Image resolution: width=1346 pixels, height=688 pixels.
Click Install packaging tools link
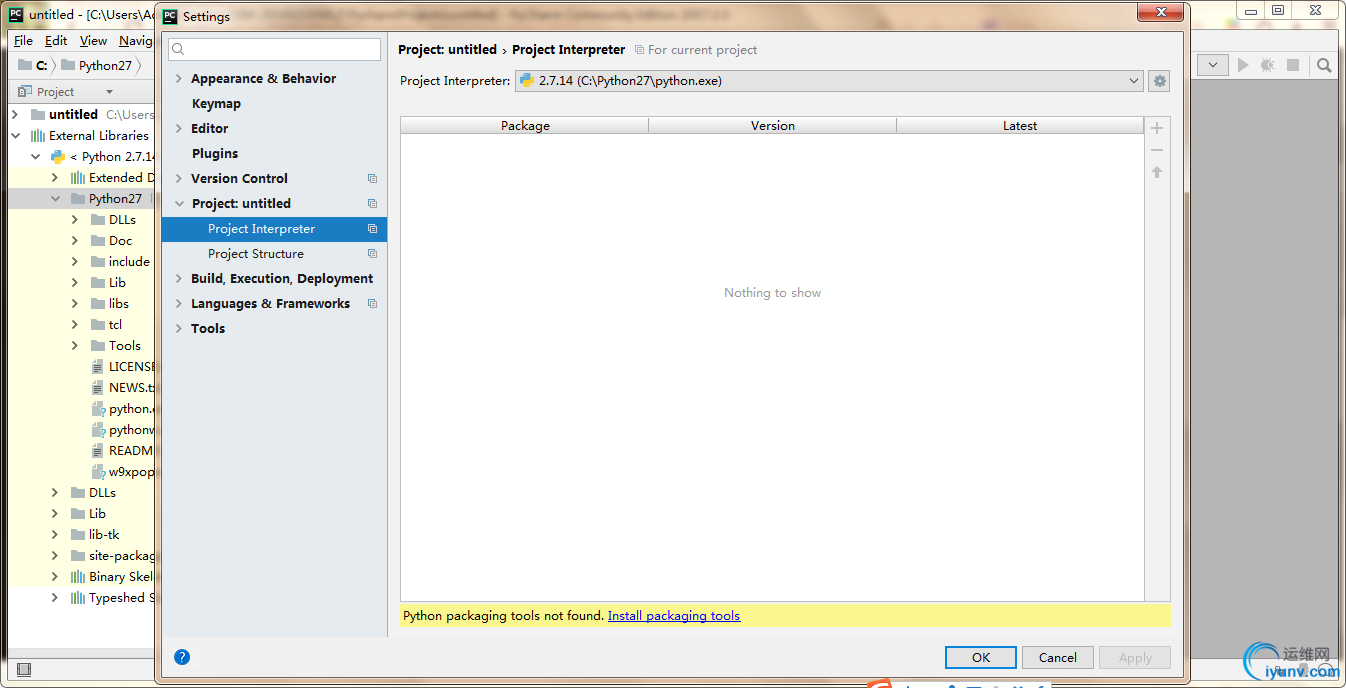[674, 616]
